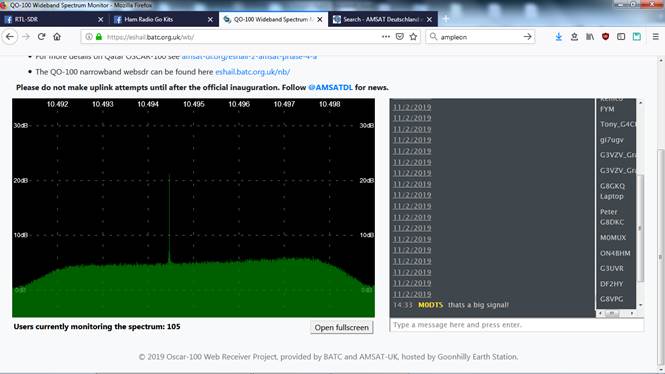Screen dimensions: 665x374
Task: Open the Library bookshelf icon
Action: point(590,37)
